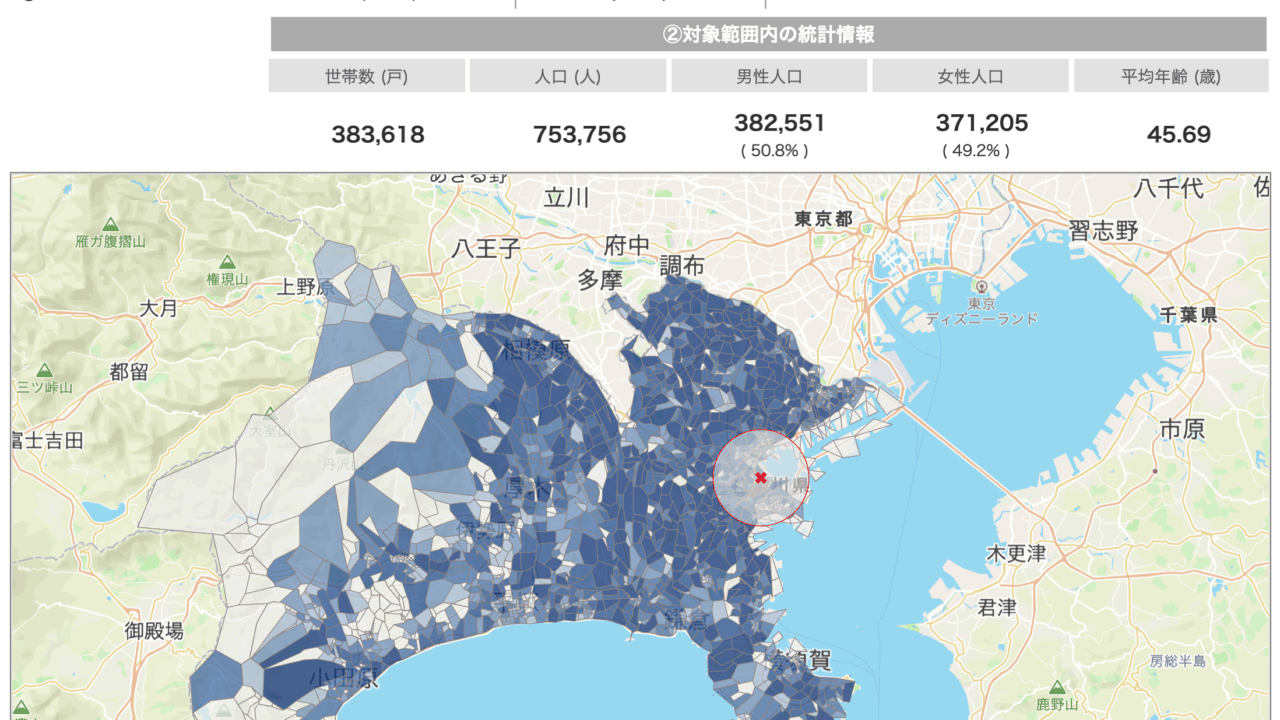Select the 男性人口 column header
The image size is (1280, 720).
pyautogui.click(x=769, y=76)
